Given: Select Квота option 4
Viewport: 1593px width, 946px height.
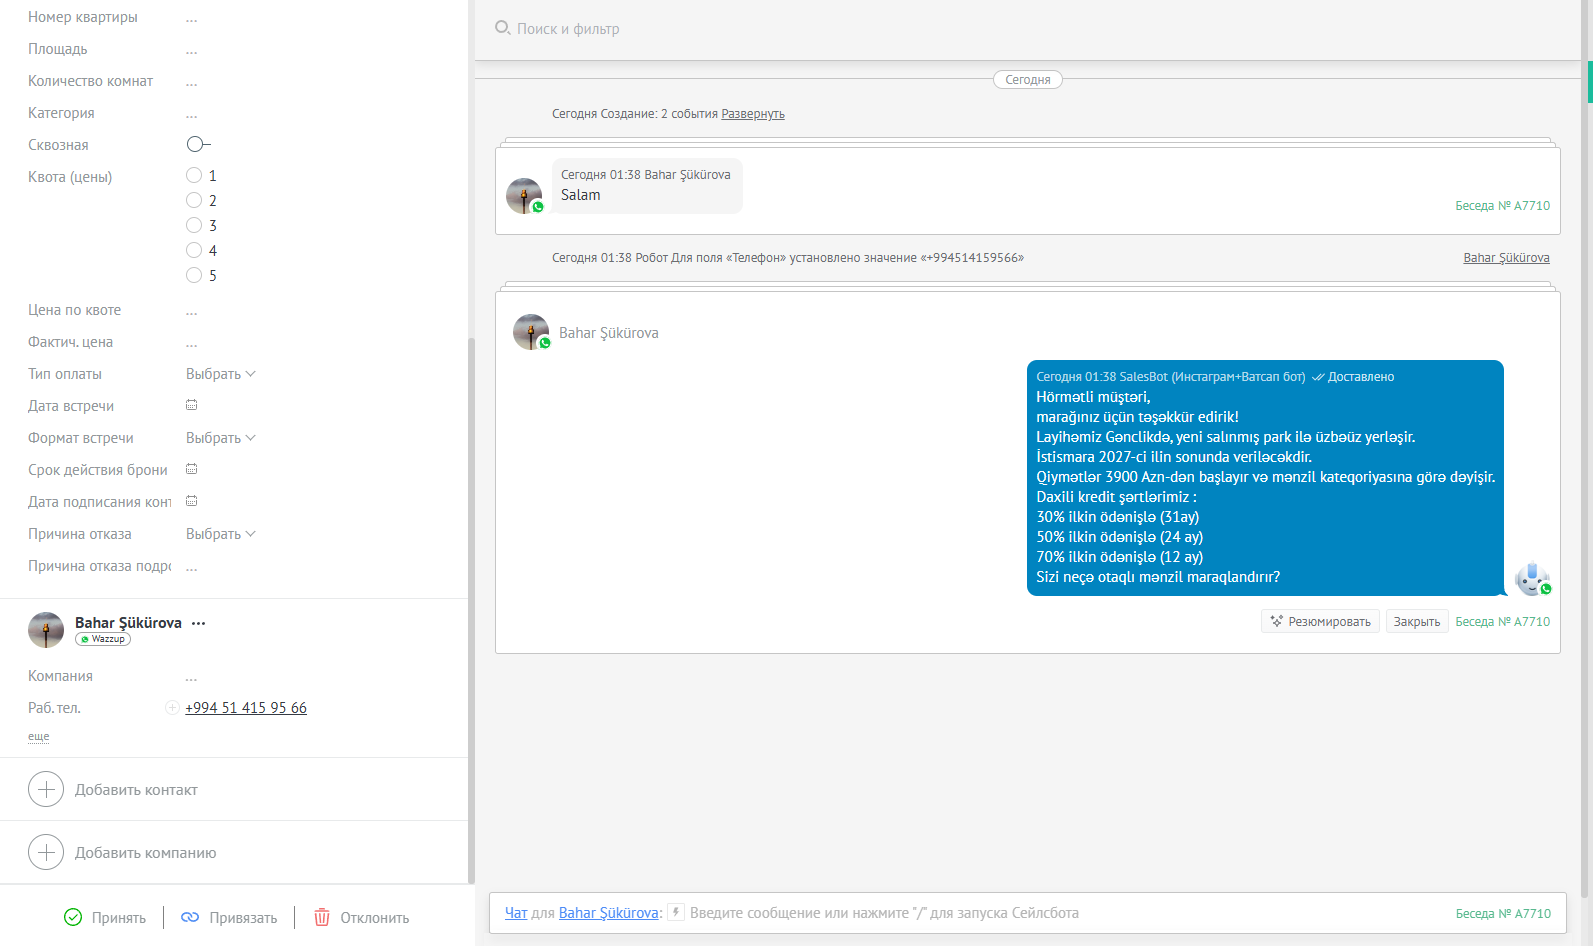Looking at the screenshot, I should [194, 250].
